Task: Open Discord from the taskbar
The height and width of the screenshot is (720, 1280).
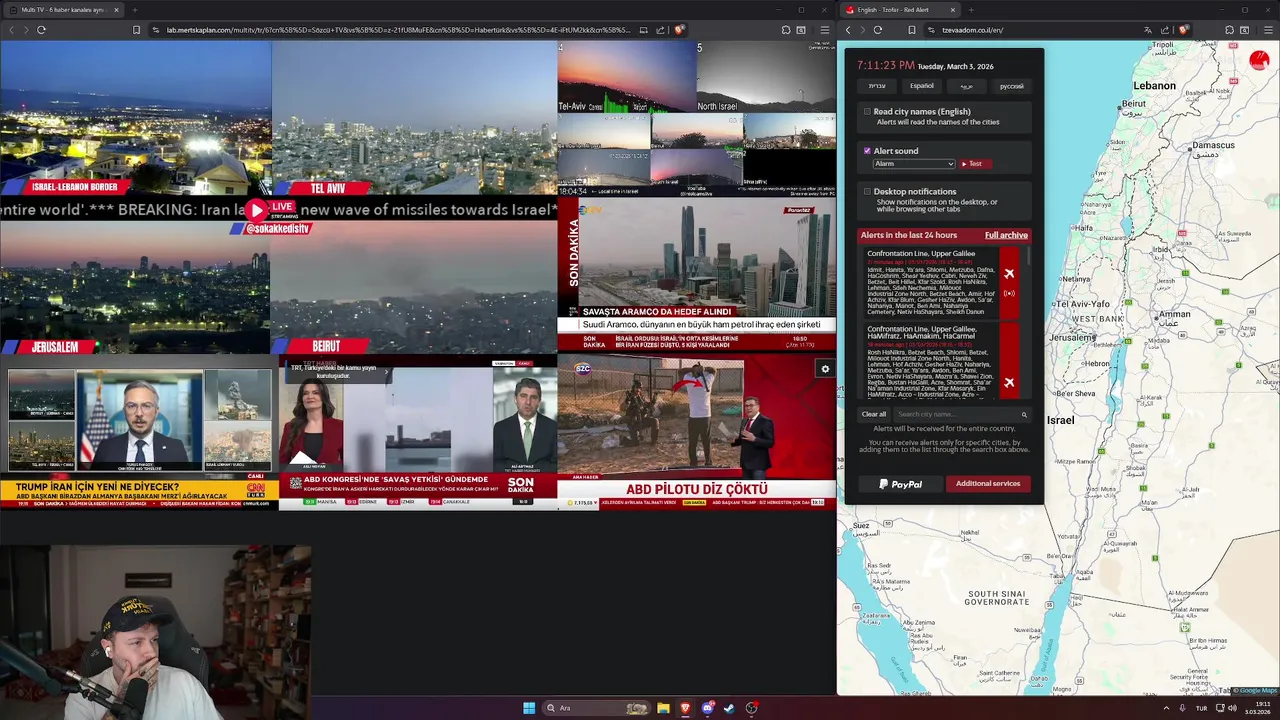Action: [x=707, y=708]
